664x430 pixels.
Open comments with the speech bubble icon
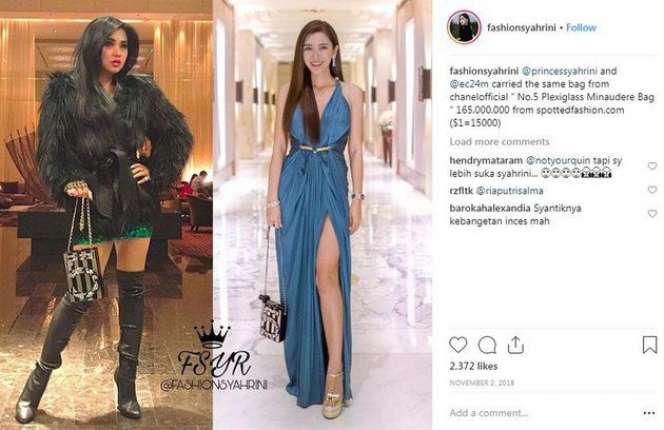click(x=487, y=345)
